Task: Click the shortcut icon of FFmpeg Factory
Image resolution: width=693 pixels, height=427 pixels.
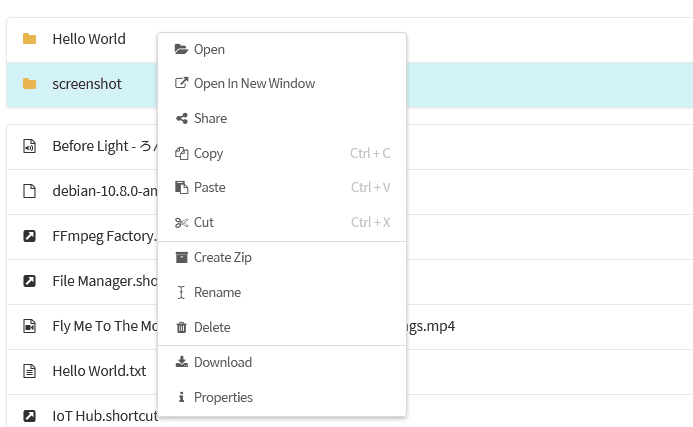Action: [x=30, y=236]
